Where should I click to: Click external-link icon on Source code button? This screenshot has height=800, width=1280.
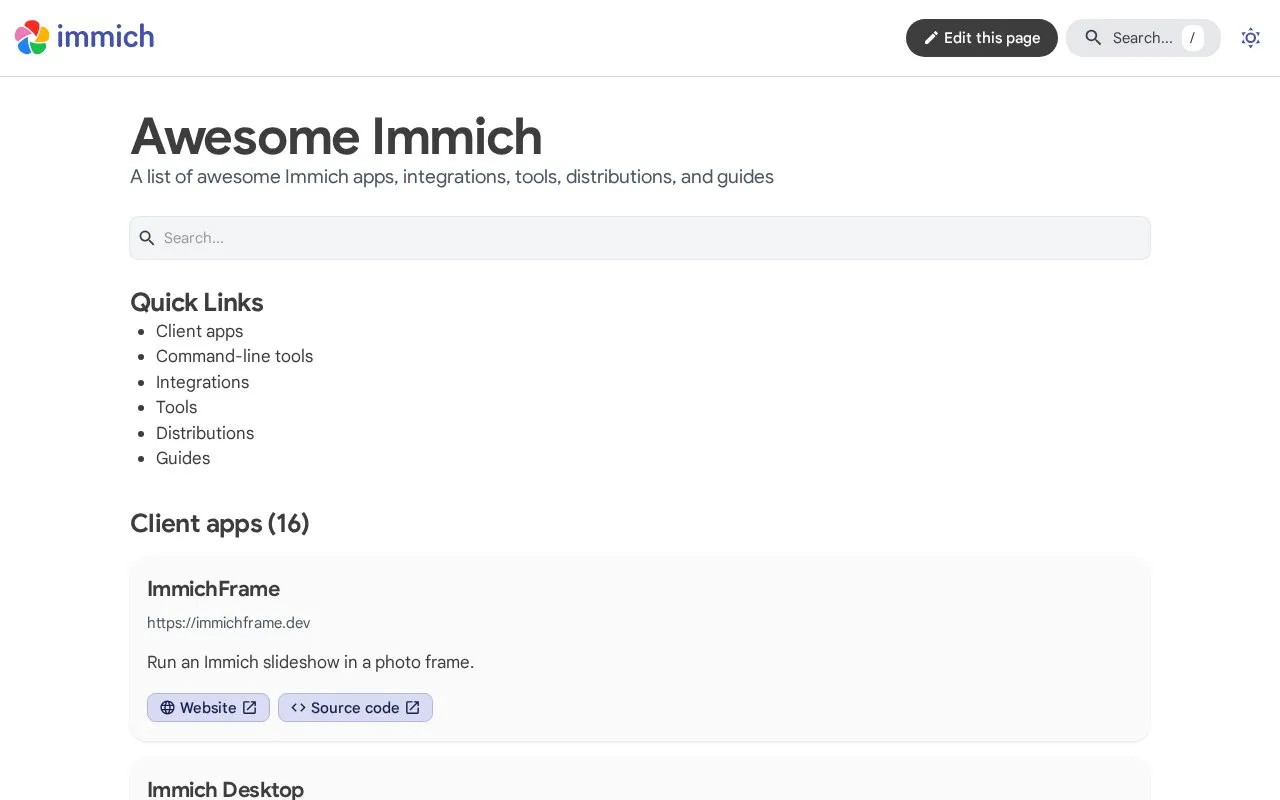click(x=412, y=708)
